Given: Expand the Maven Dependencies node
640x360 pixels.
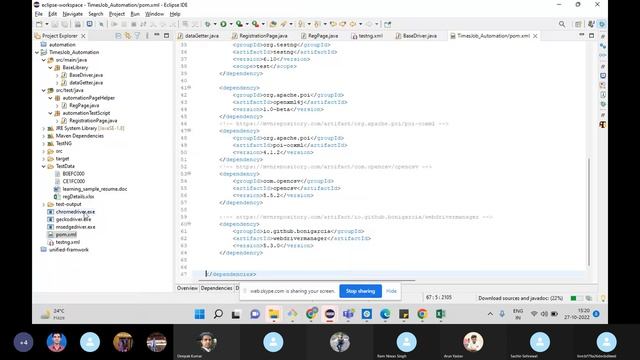Looking at the screenshot, I should pyautogui.click(x=44, y=136).
